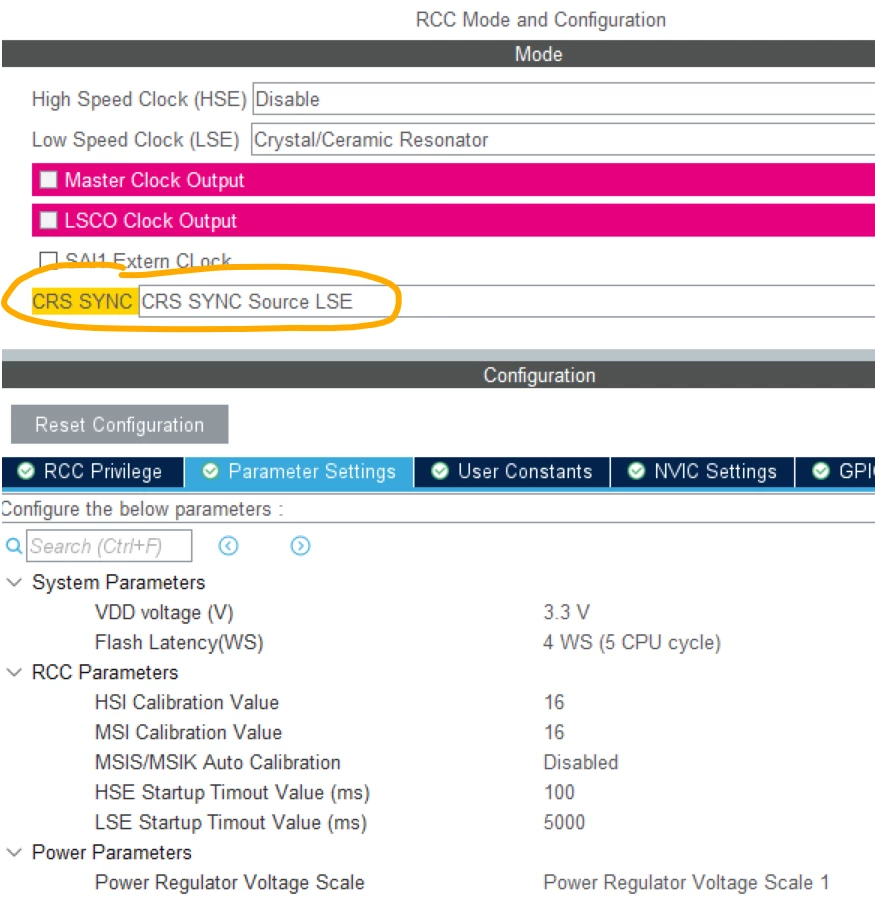Collapse the System Parameters section
The height and width of the screenshot is (898, 875).
click(14, 582)
